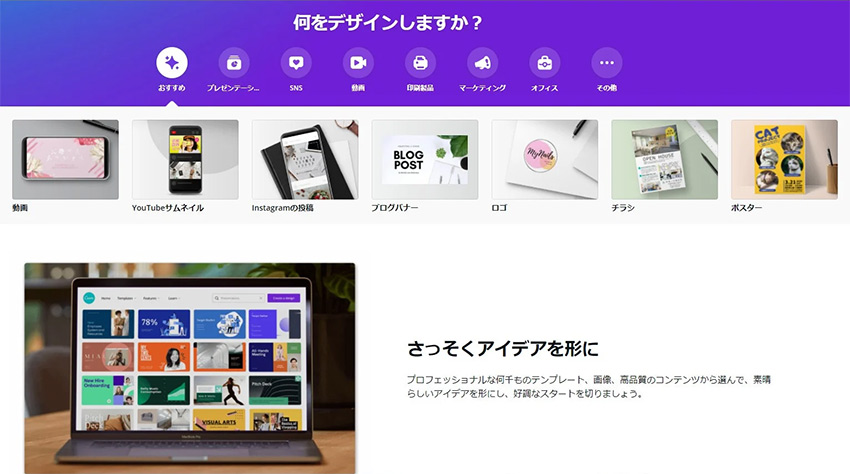Pick the ロゴ design thumbnail
850x474 pixels.
coord(545,159)
